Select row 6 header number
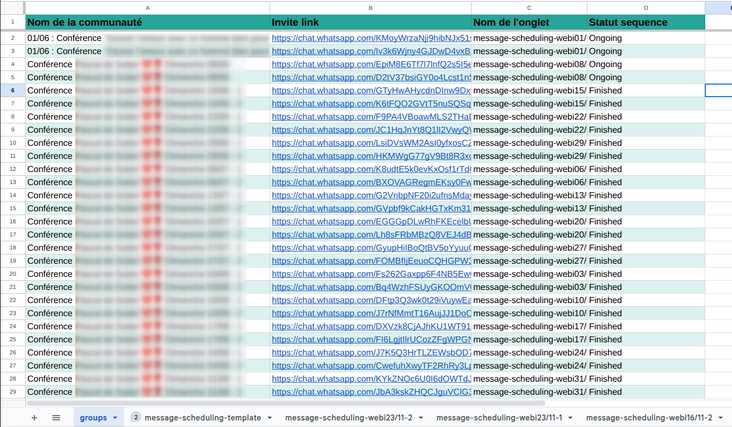This screenshot has width=732, height=427. [x=12, y=90]
